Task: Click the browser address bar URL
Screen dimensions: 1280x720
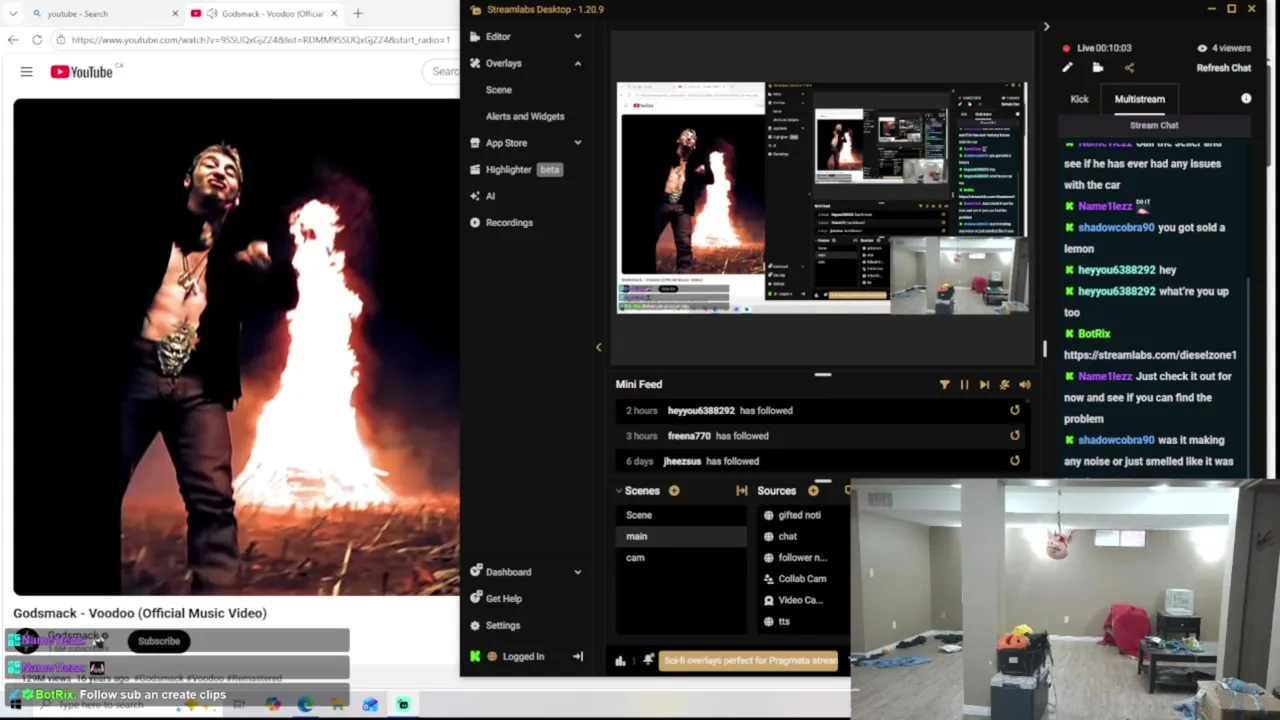Action: coord(260,40)
